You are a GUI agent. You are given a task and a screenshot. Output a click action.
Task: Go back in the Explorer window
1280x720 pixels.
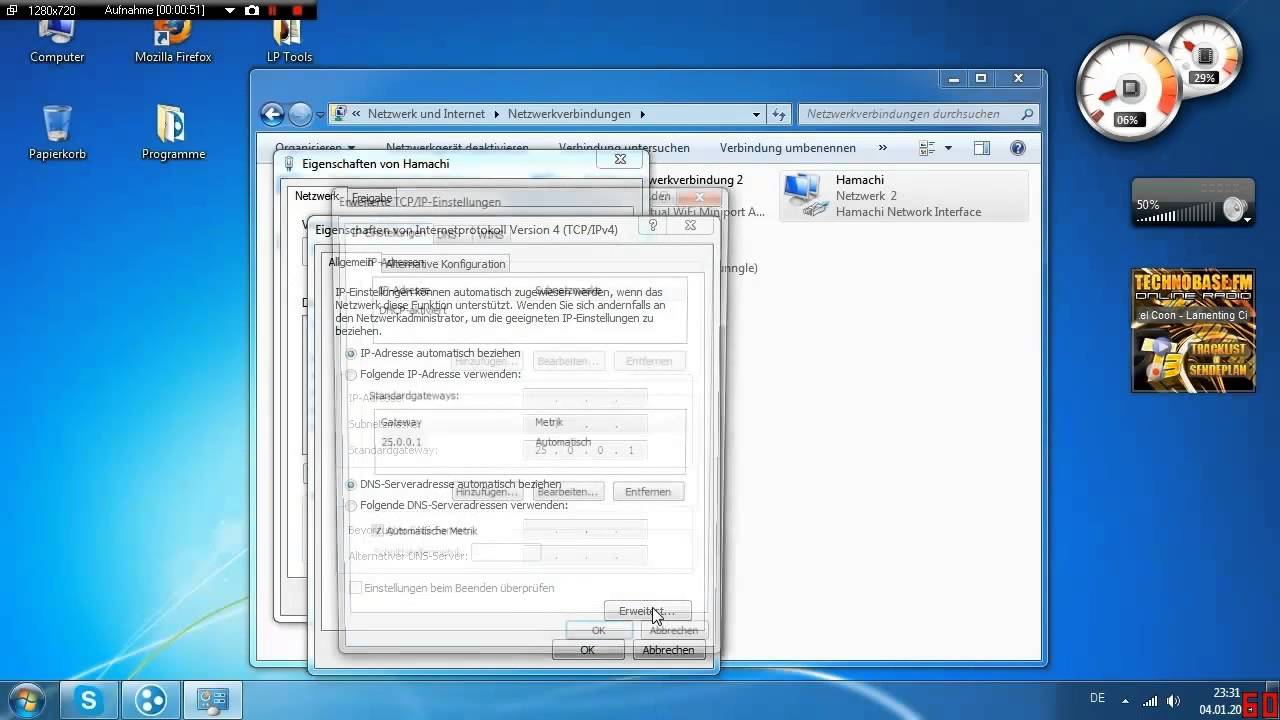click(272, 114)
